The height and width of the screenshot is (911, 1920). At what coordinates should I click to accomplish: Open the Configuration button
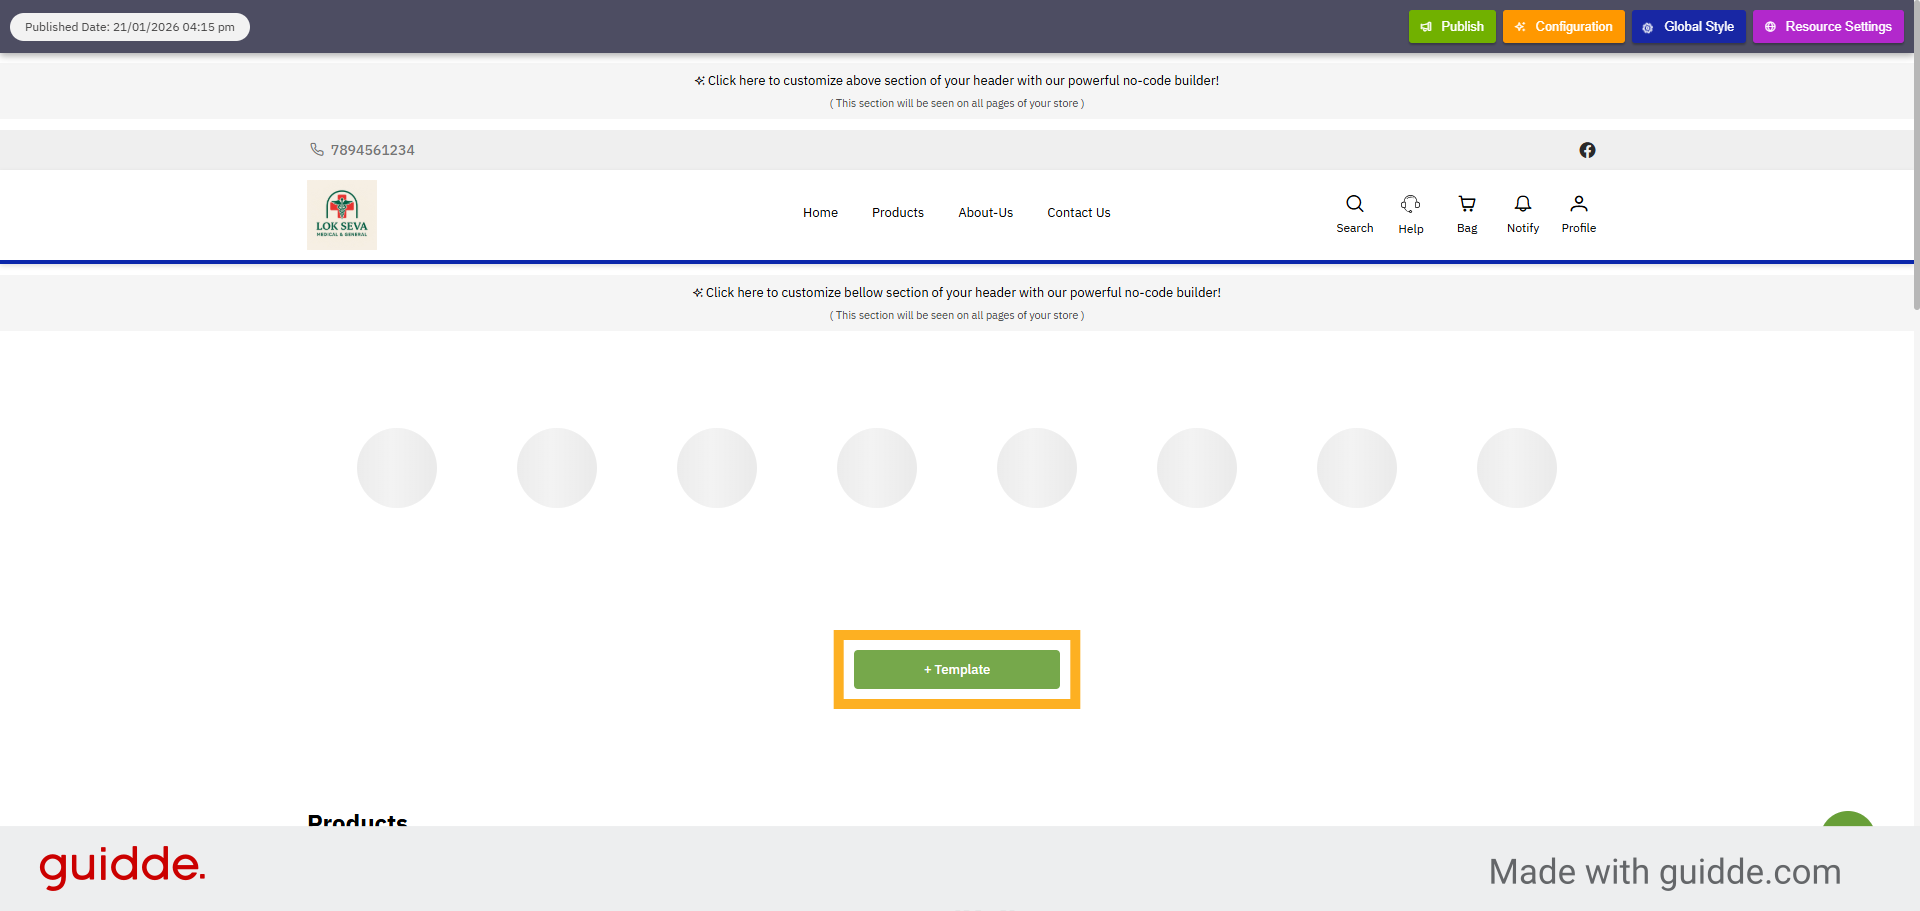pos(1564,27)
